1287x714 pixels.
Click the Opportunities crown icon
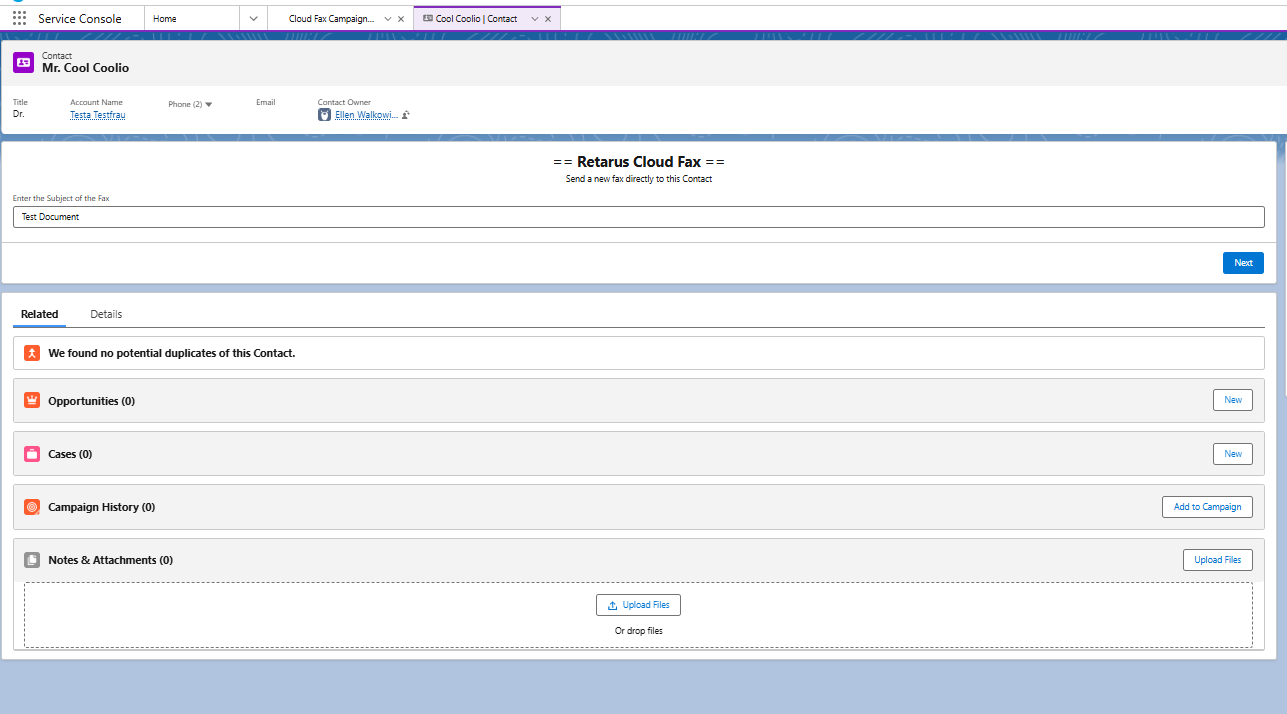[32, 401]
